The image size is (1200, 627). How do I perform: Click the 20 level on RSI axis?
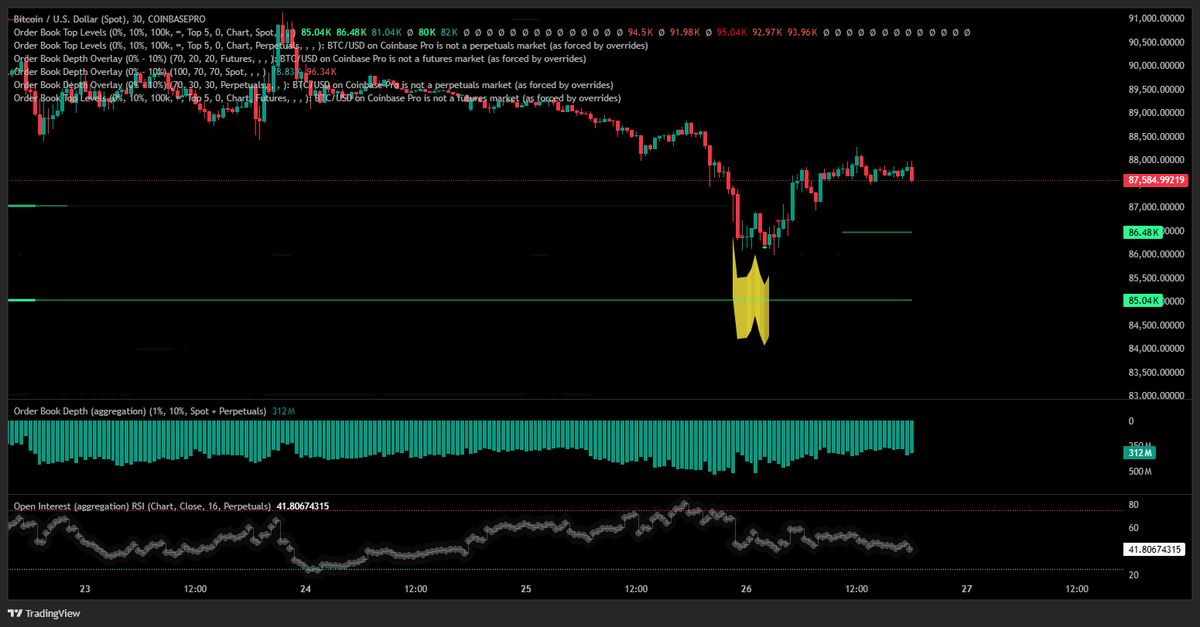(1133, 574)
